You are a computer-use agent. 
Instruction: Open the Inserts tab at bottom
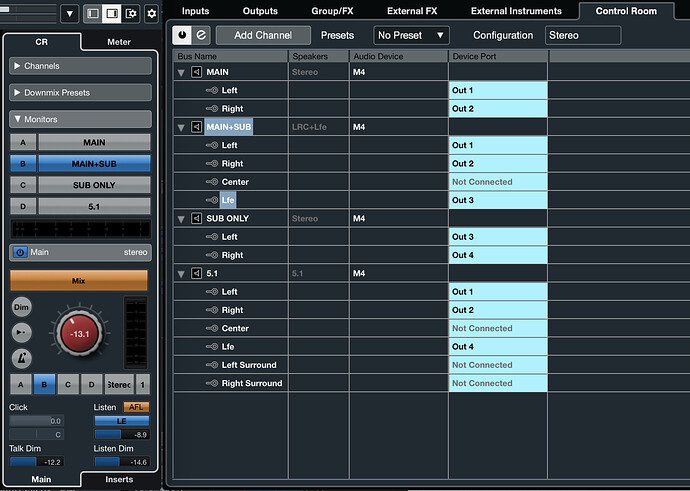click(119, 479)
